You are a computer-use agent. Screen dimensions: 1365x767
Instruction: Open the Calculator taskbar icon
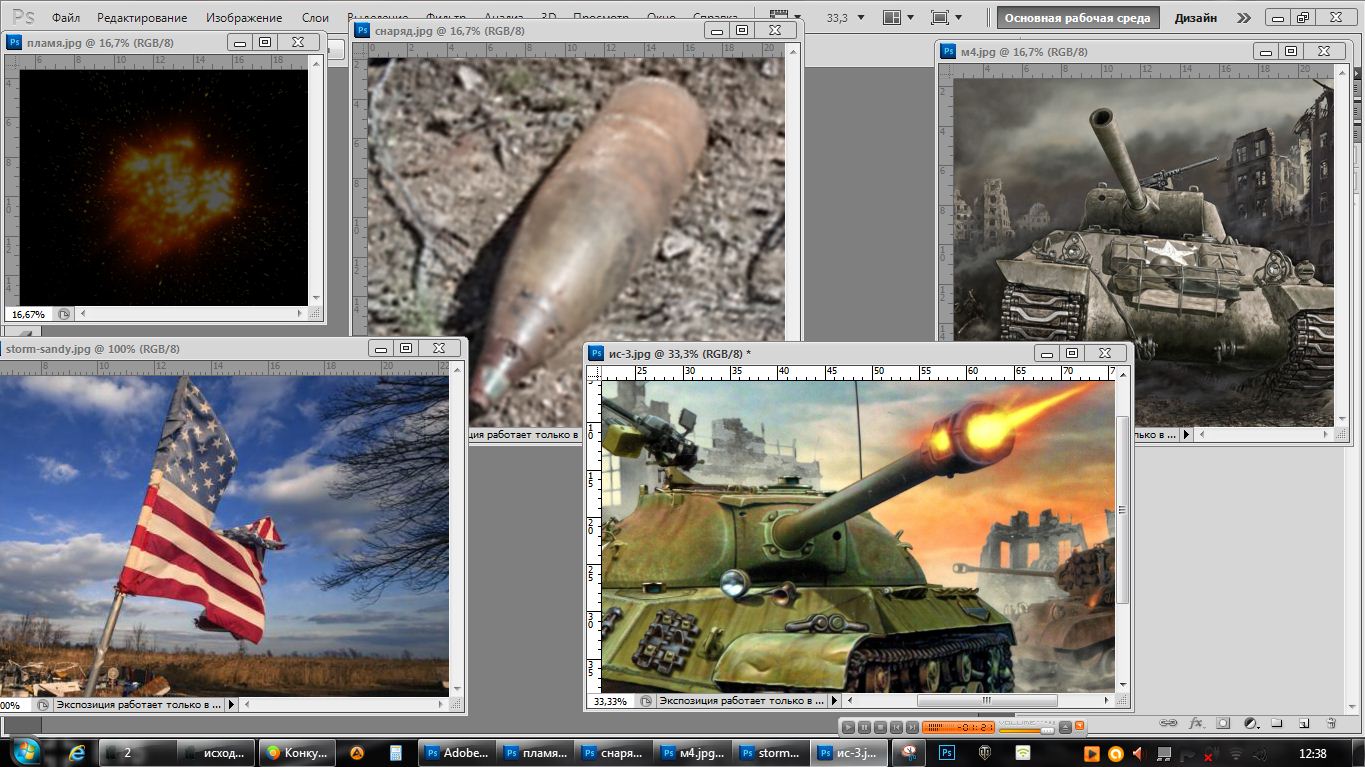pos(396,753)
